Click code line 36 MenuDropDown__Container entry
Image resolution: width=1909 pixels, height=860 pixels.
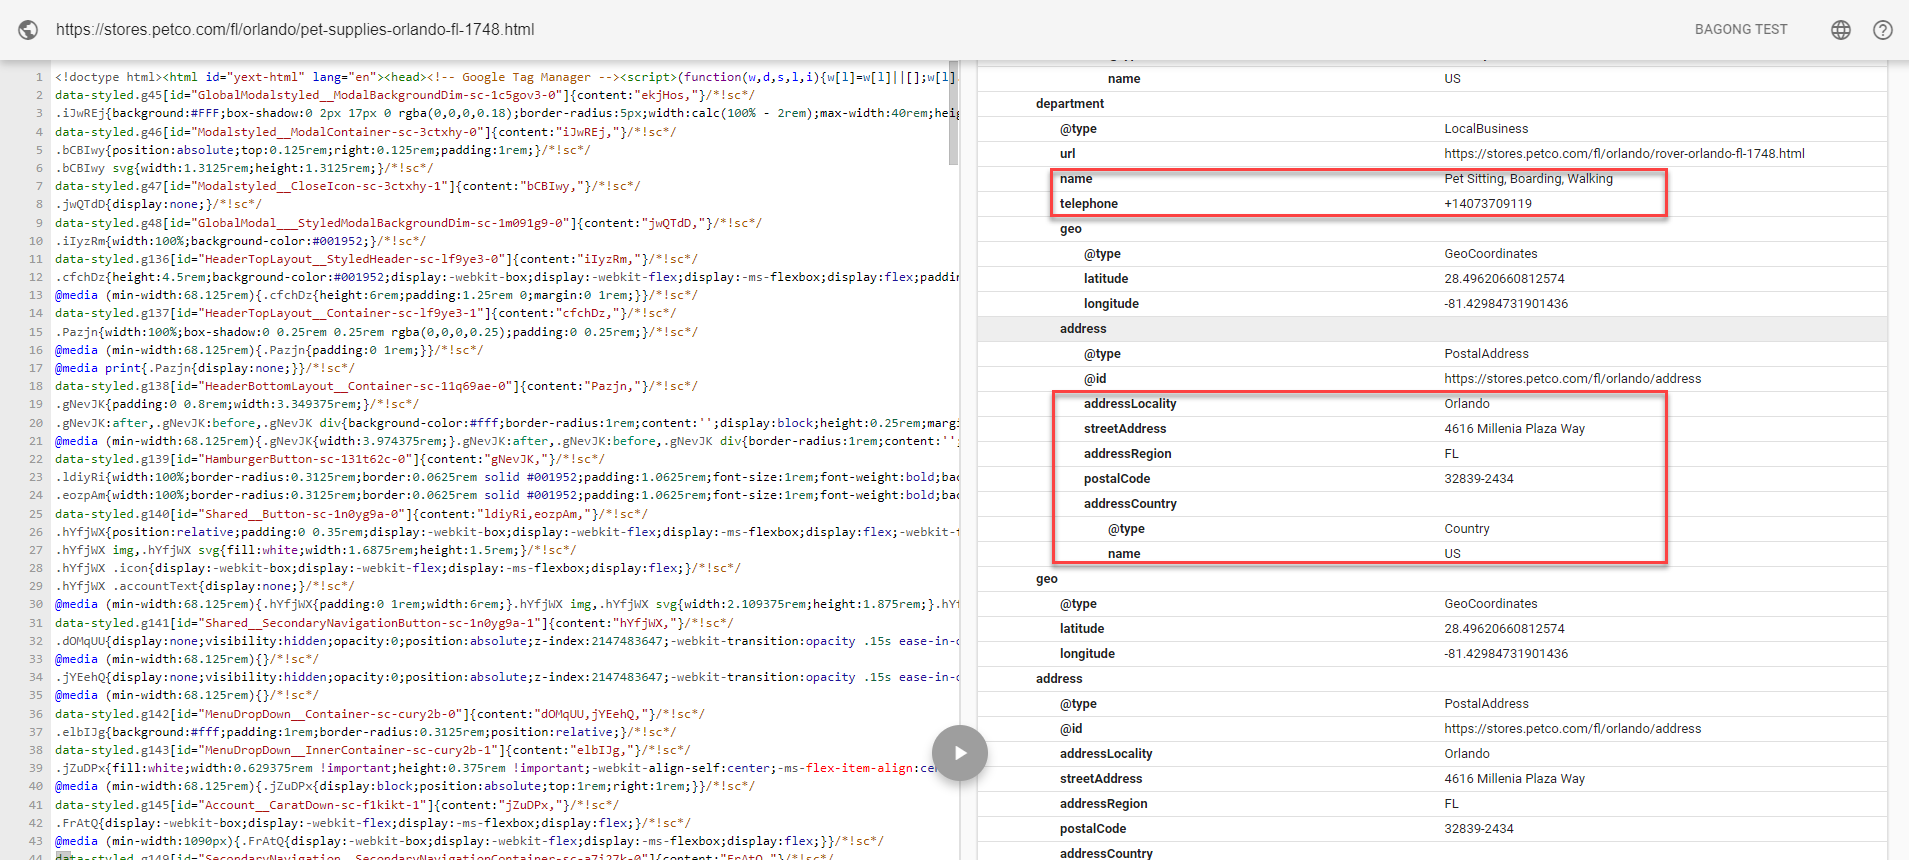pyautogui.click(x=380, y=714)
